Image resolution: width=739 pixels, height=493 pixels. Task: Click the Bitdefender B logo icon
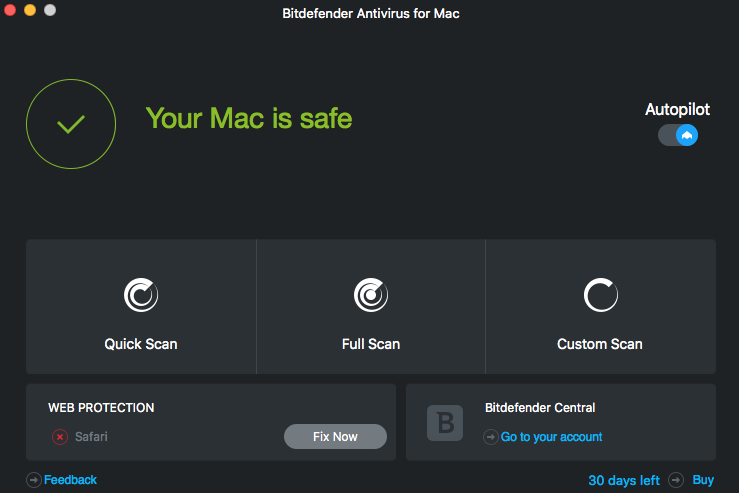pos(445,423)
